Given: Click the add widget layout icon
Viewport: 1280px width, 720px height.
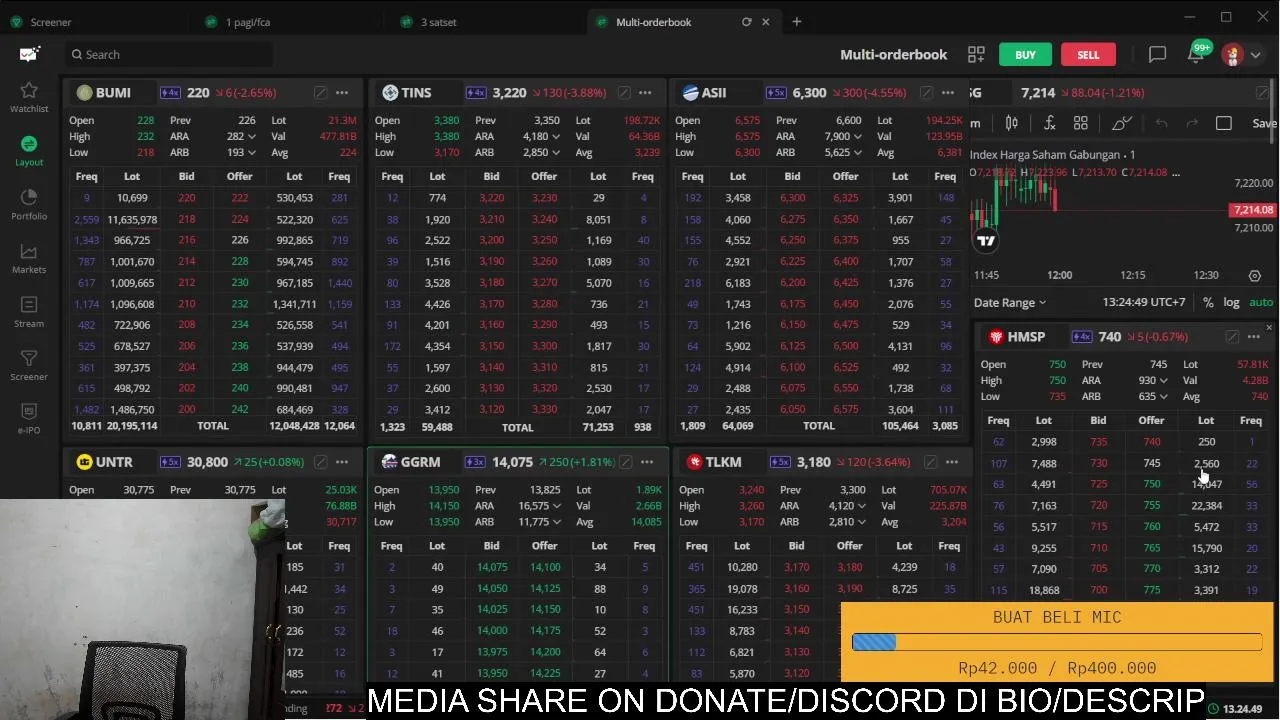Looking at the screenshot, I should 976,55.
